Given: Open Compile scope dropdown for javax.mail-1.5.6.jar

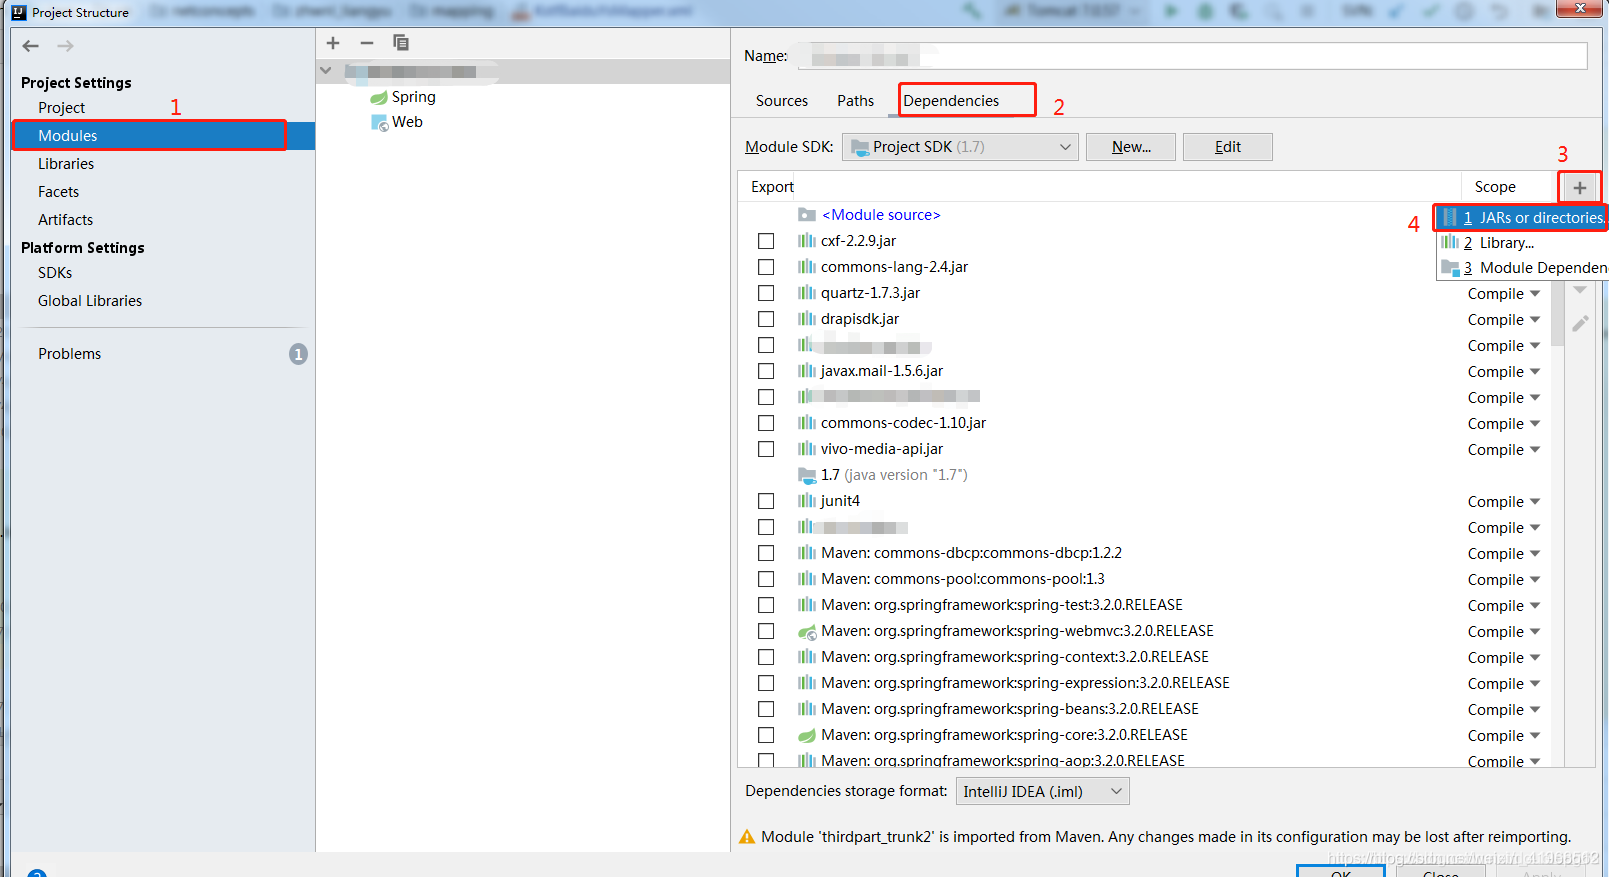Looking at the screenshot, I should coord(1504,372).
